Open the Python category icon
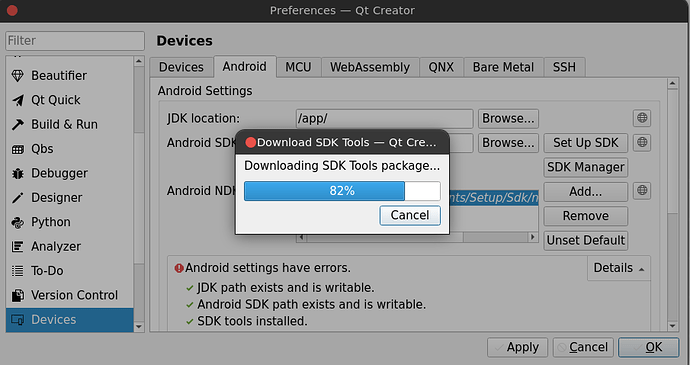690x365 pixels. pos(18,222)
